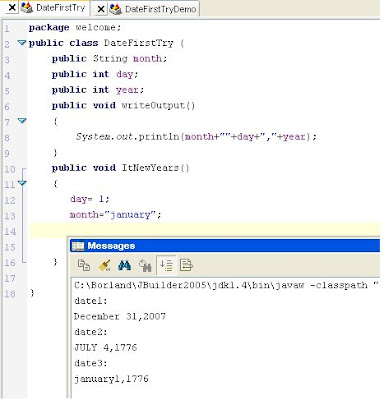Screen dimensions: 384x400
Task: Click the 'date3:' output line
Action: [91, 363]
